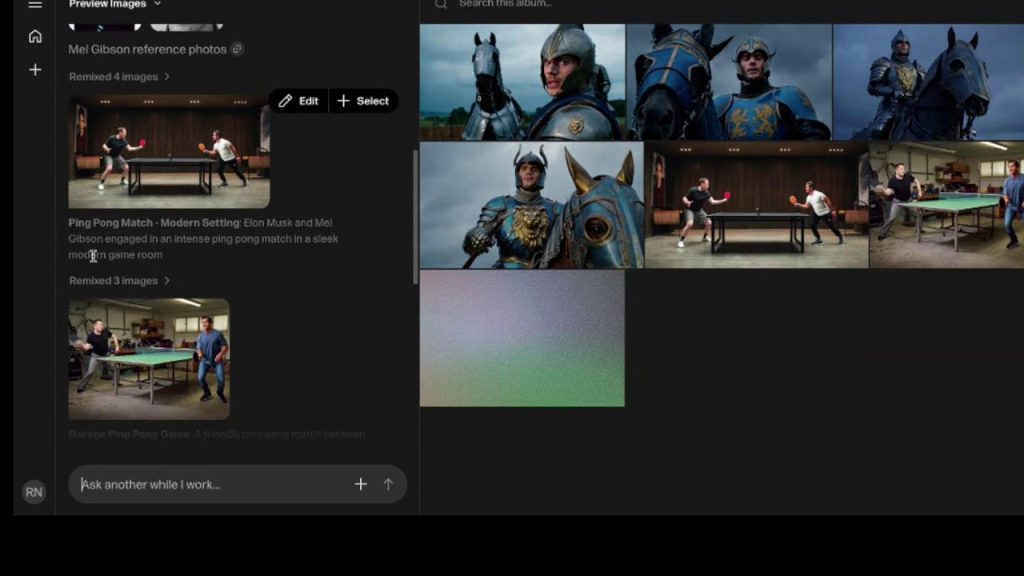Open the hamburger menu in the sidebar
This screenshot has height=576, width=1024.
pos(35,5)
